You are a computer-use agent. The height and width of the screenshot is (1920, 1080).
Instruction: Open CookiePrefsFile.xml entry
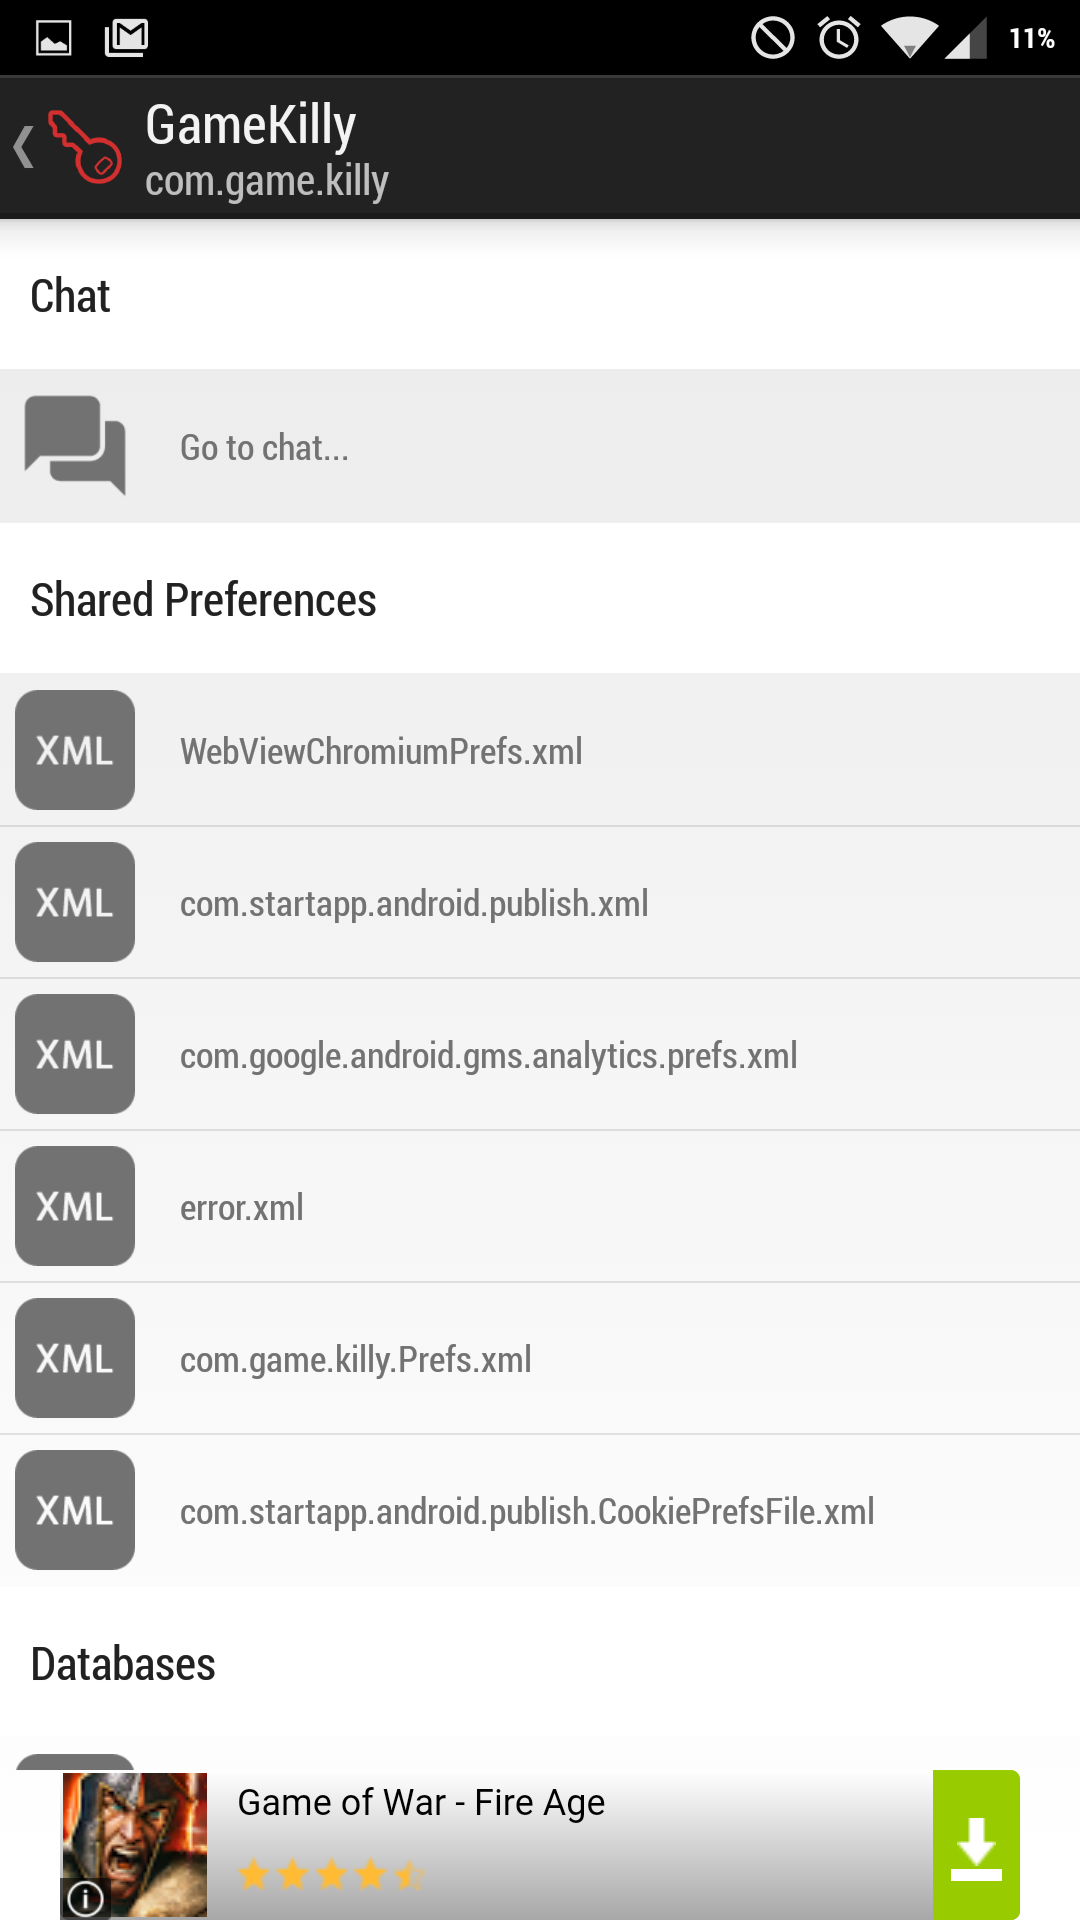pos(527,1512)
